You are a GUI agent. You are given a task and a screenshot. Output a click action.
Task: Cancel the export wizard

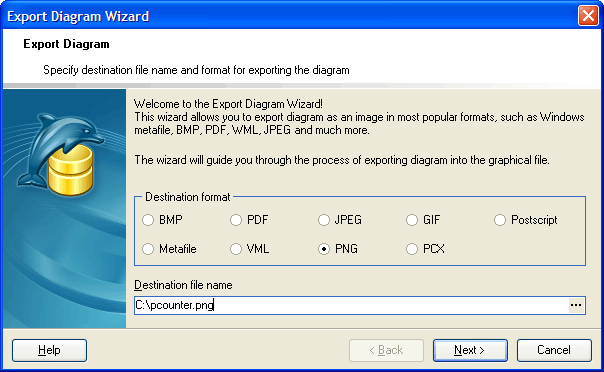[x=554, y=350]
